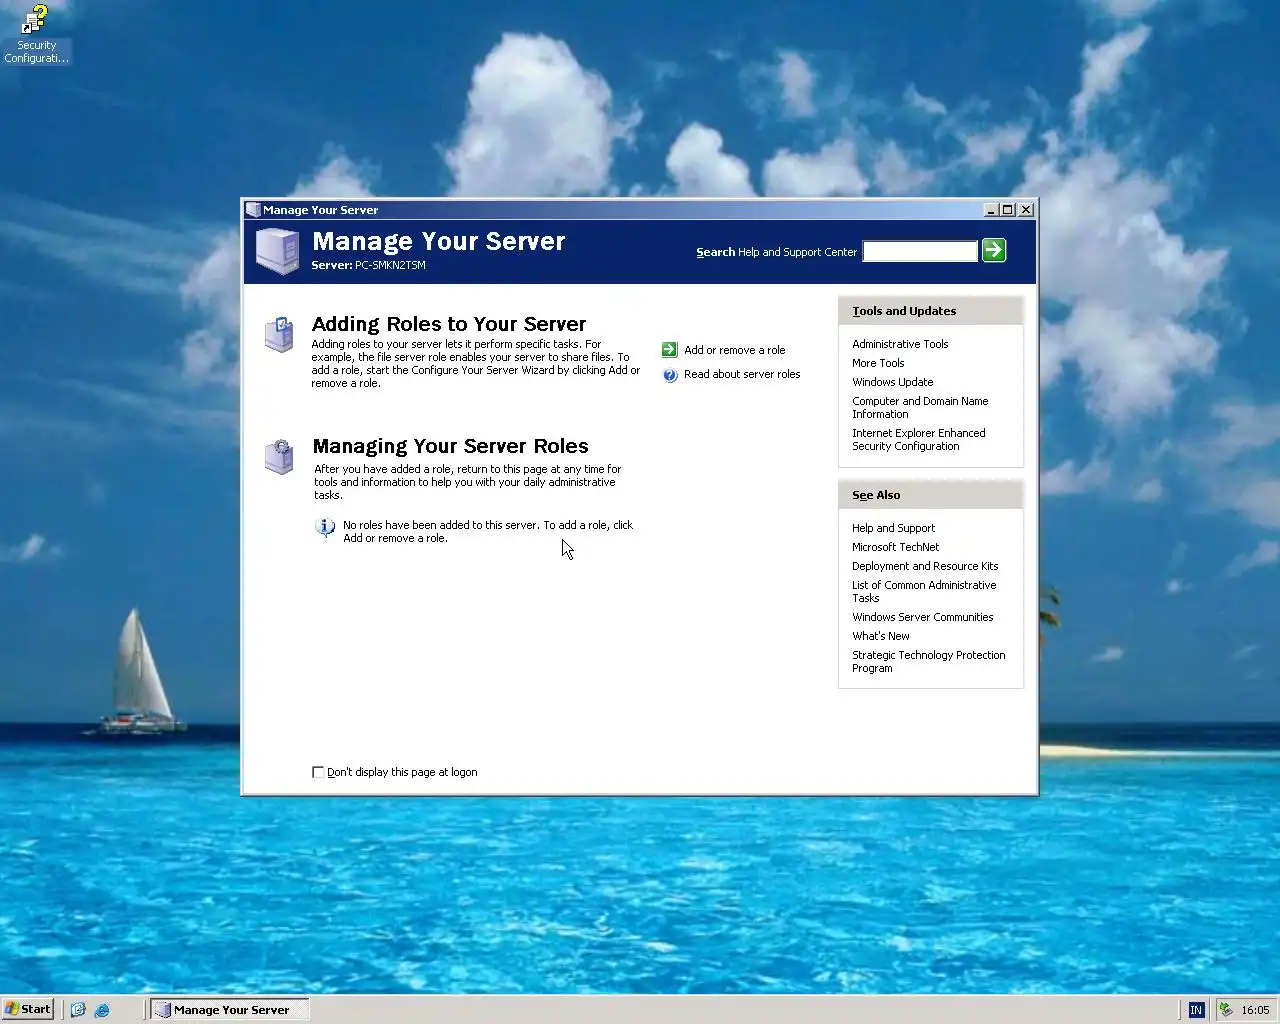
Task: Check Don't display this page at logon
Action: coord(318,772)
